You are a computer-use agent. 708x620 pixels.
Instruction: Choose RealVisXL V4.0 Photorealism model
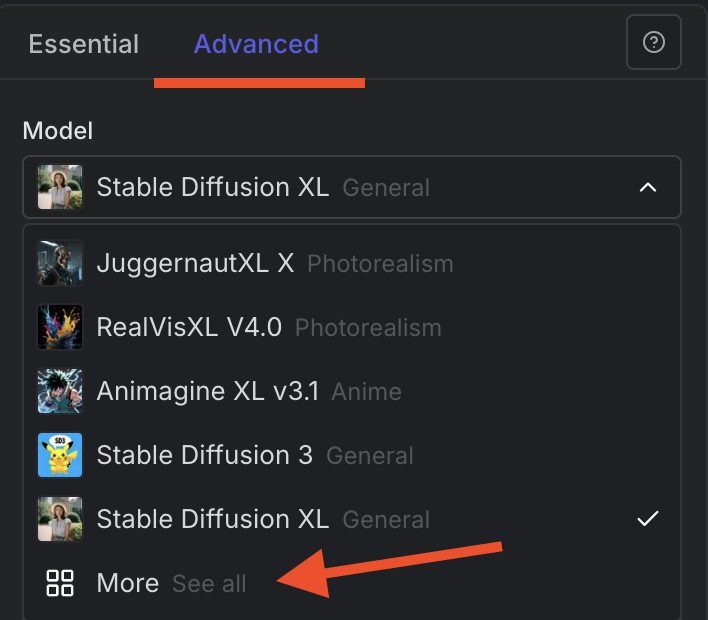[189, 327]
